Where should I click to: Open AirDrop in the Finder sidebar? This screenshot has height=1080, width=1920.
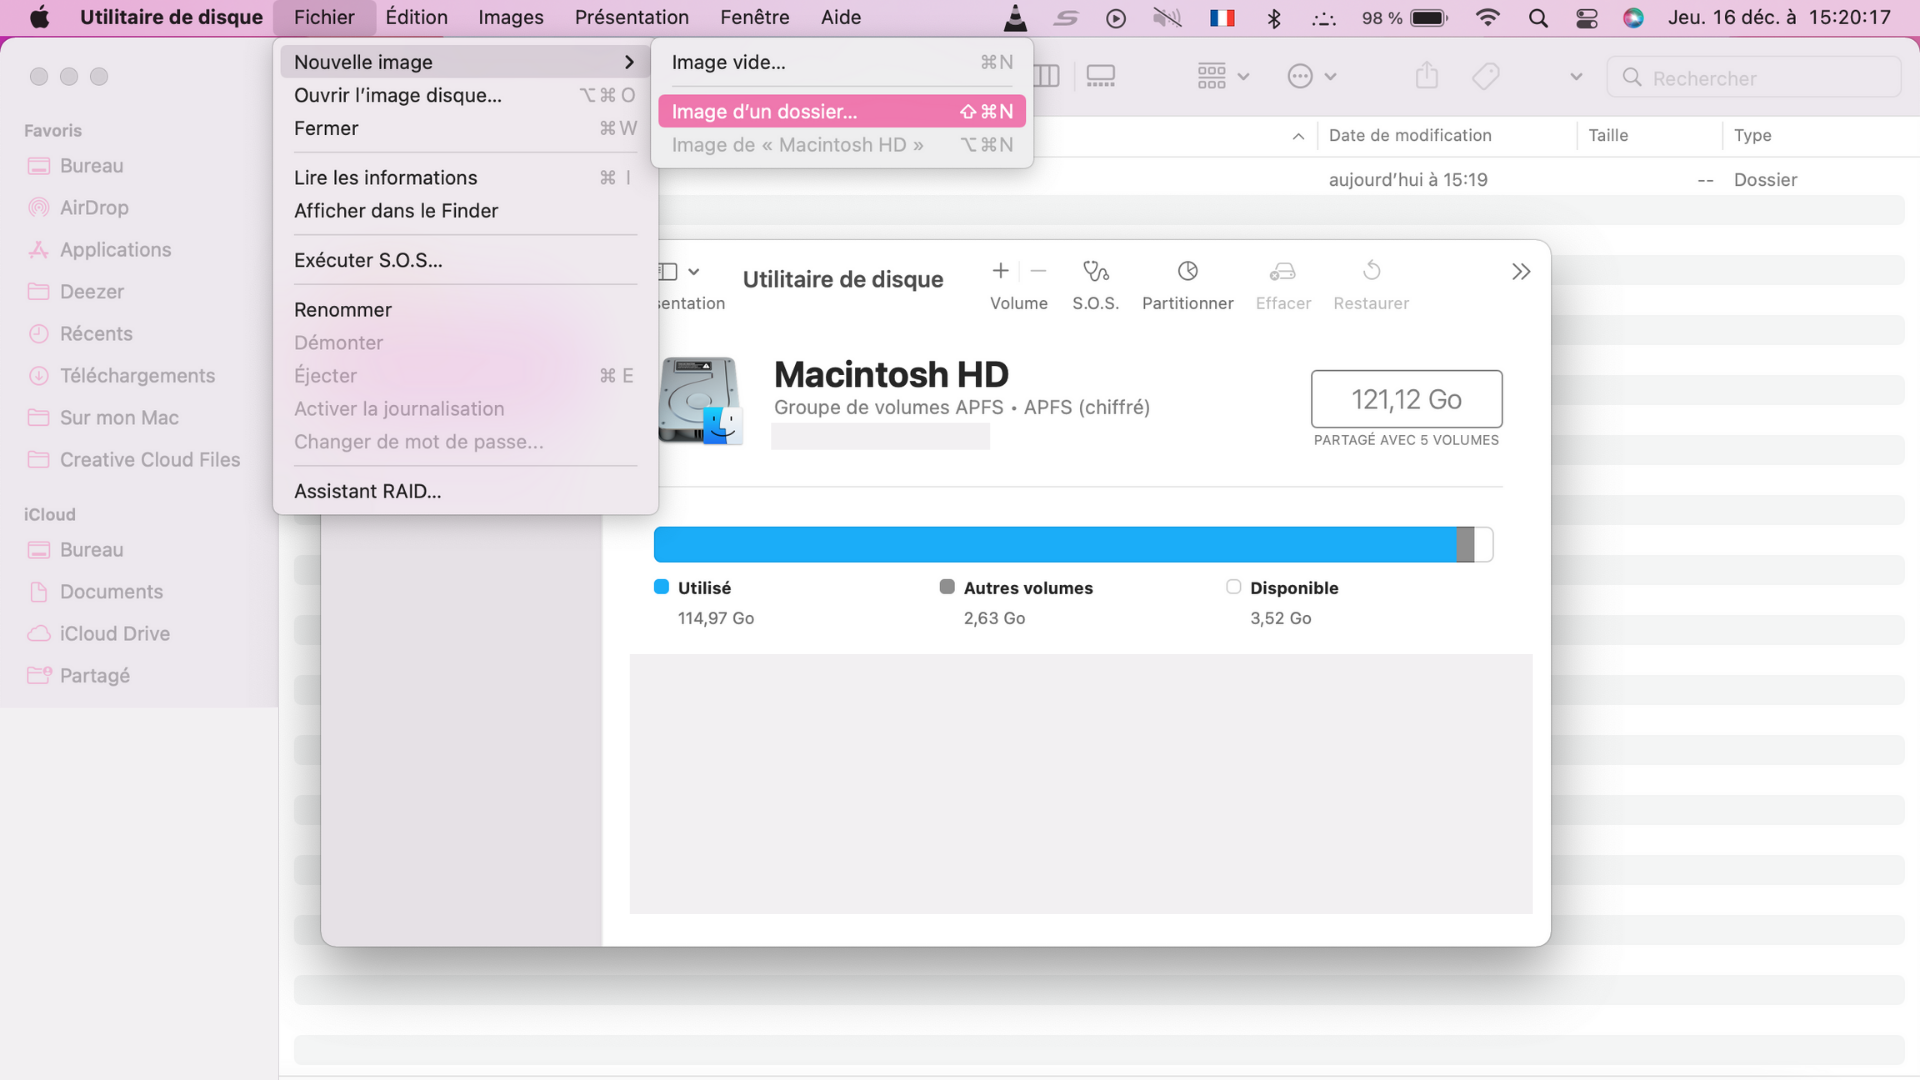click(x=94, y=208)
